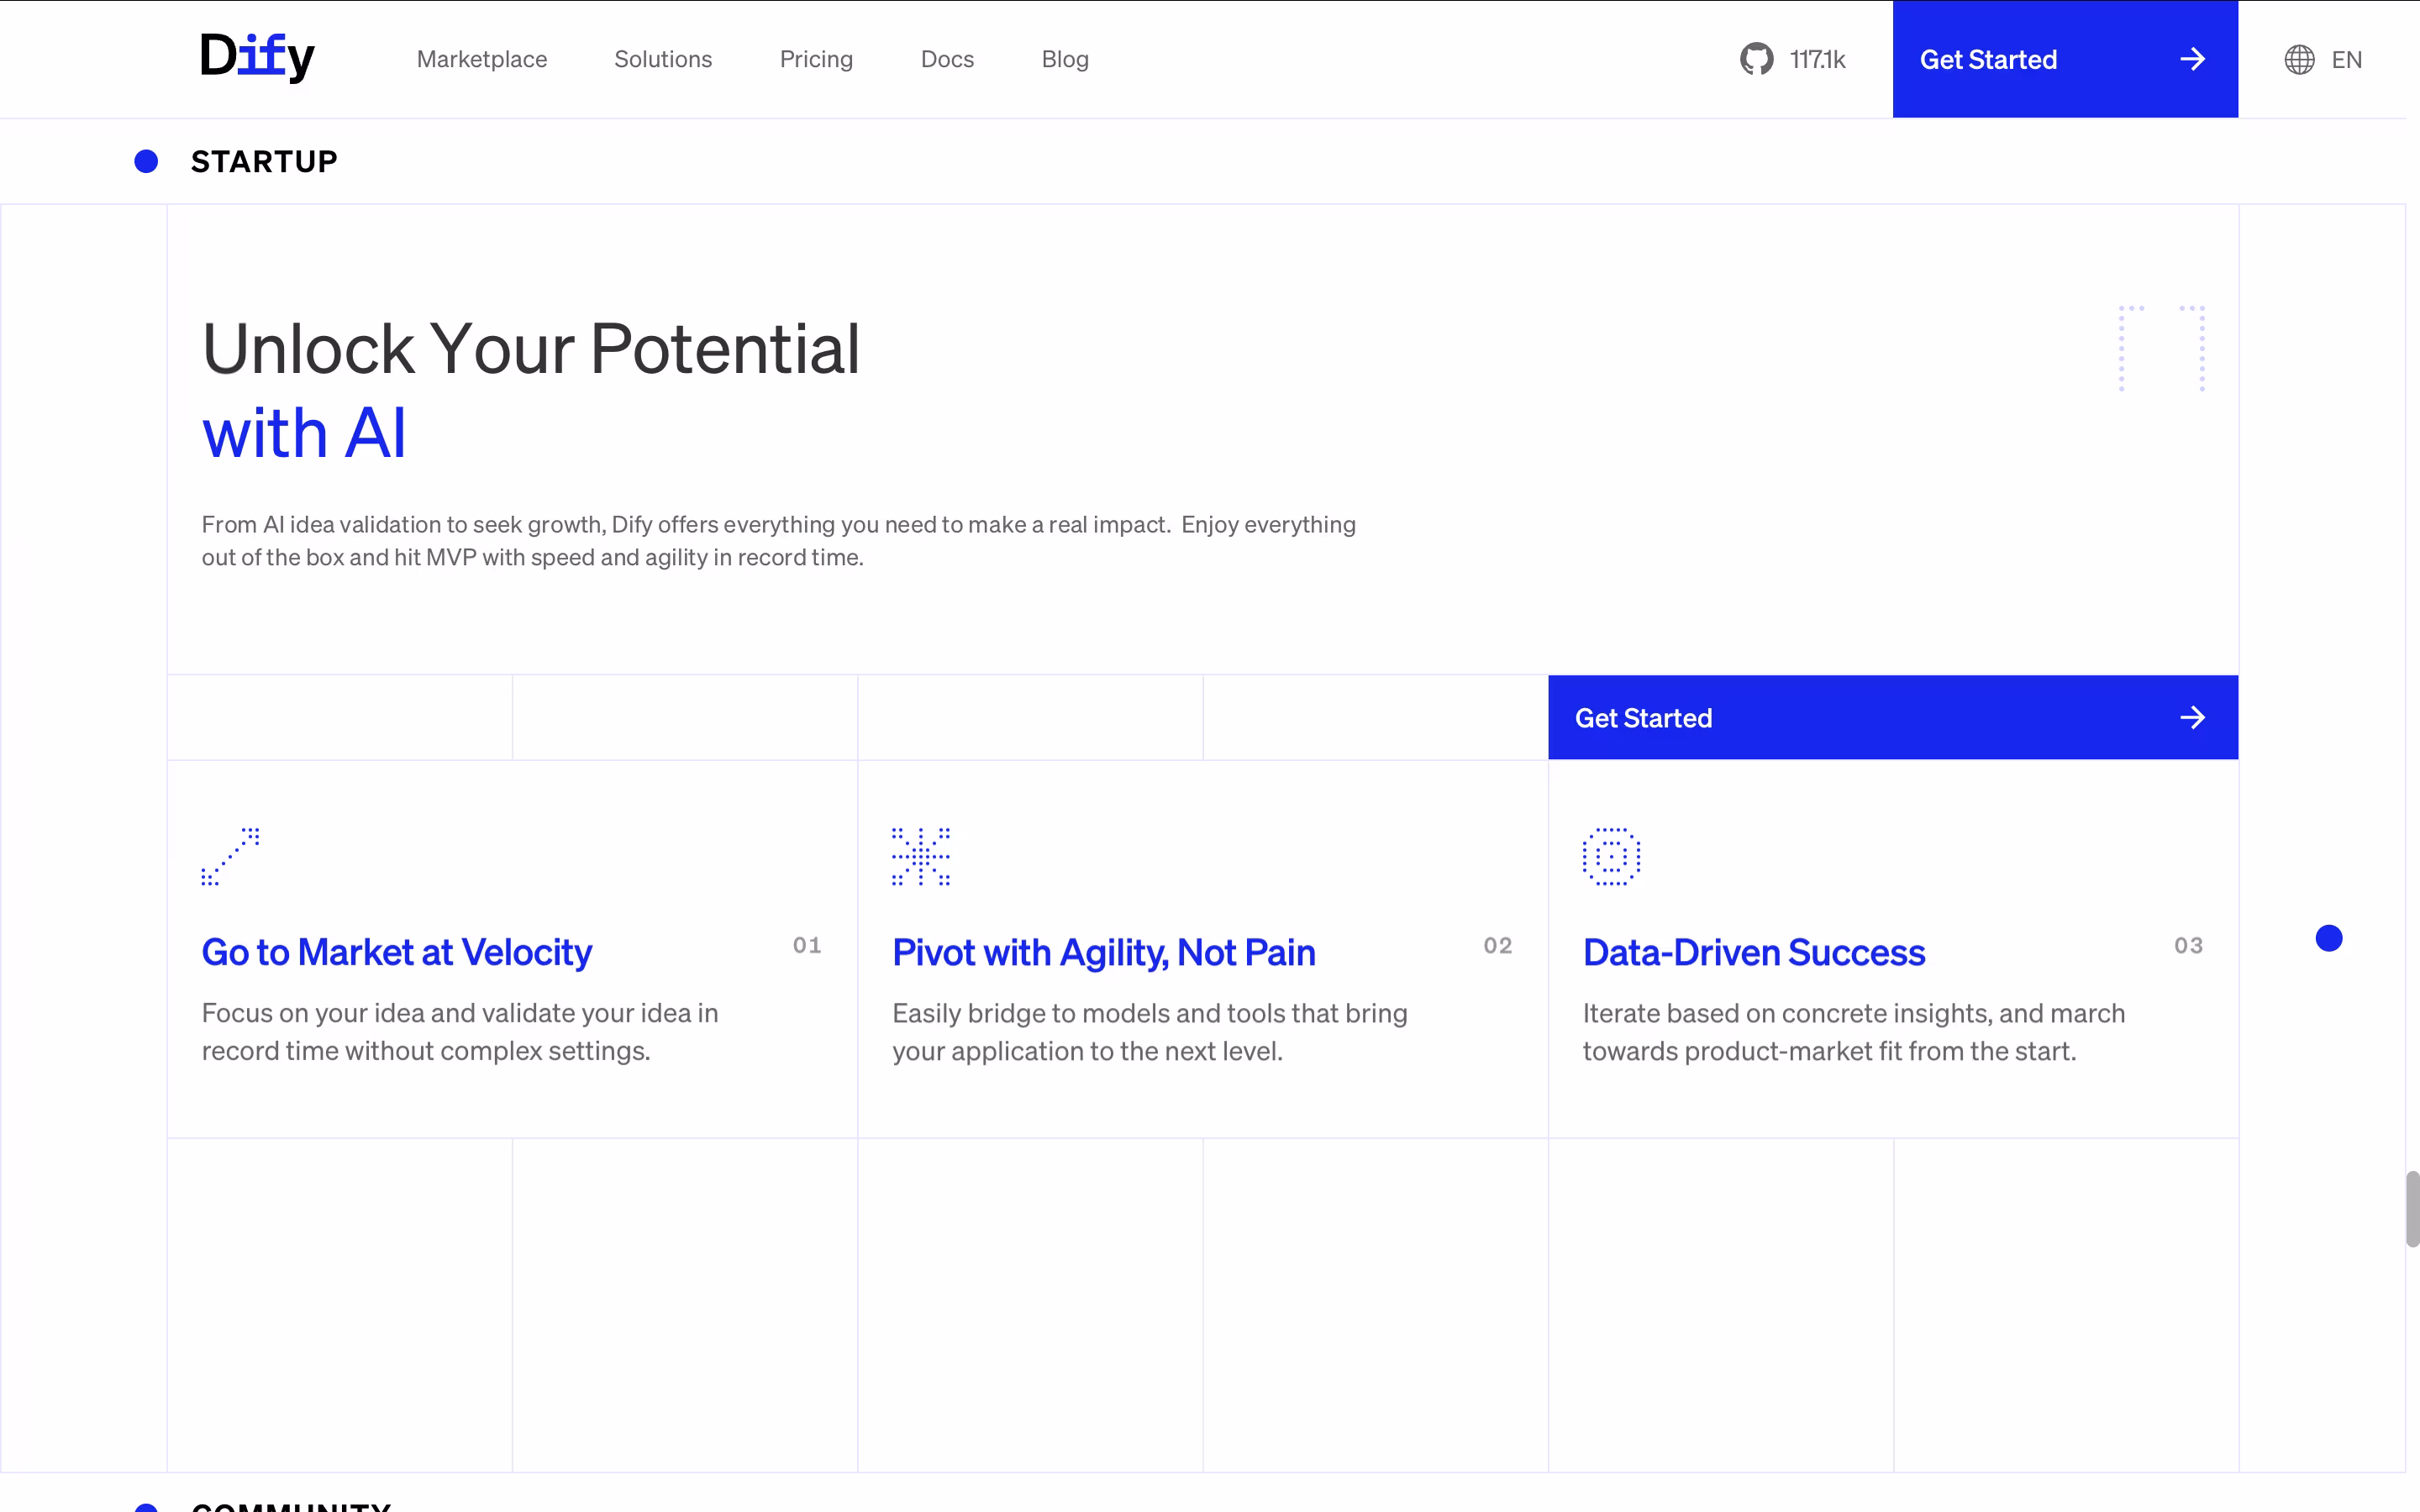The height and width of the screenshot is (1512, 2420).
Task: Navigate to Docs
Action: click(947, 59)
